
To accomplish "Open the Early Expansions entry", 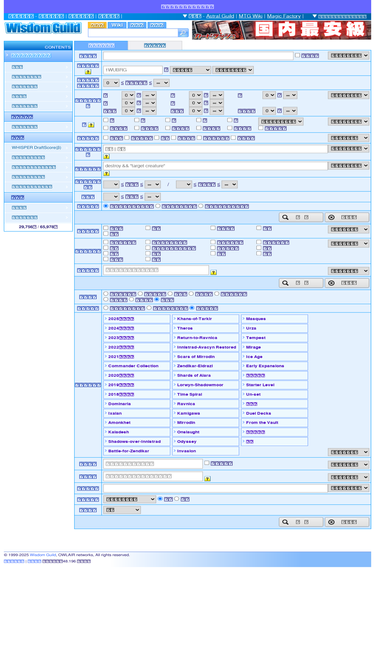I will click(275, 366).
